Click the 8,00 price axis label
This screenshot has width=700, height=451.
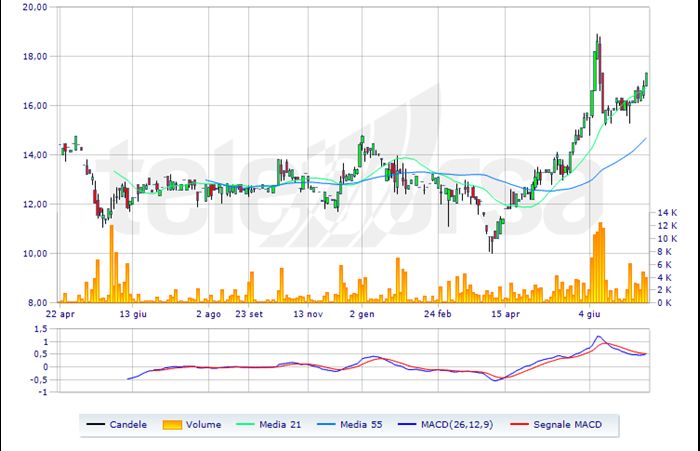pyautogui.click(x=37, y=302)
